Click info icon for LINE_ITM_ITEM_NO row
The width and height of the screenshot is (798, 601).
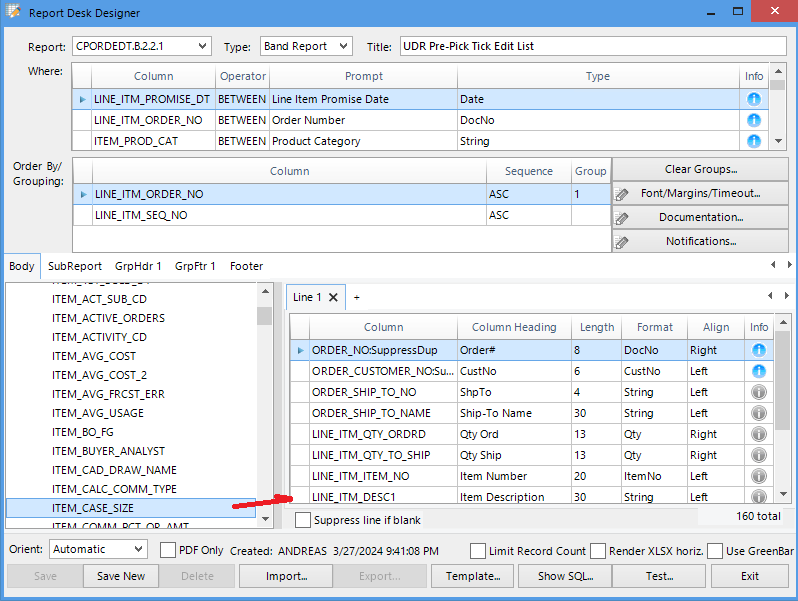click(758, 476)
